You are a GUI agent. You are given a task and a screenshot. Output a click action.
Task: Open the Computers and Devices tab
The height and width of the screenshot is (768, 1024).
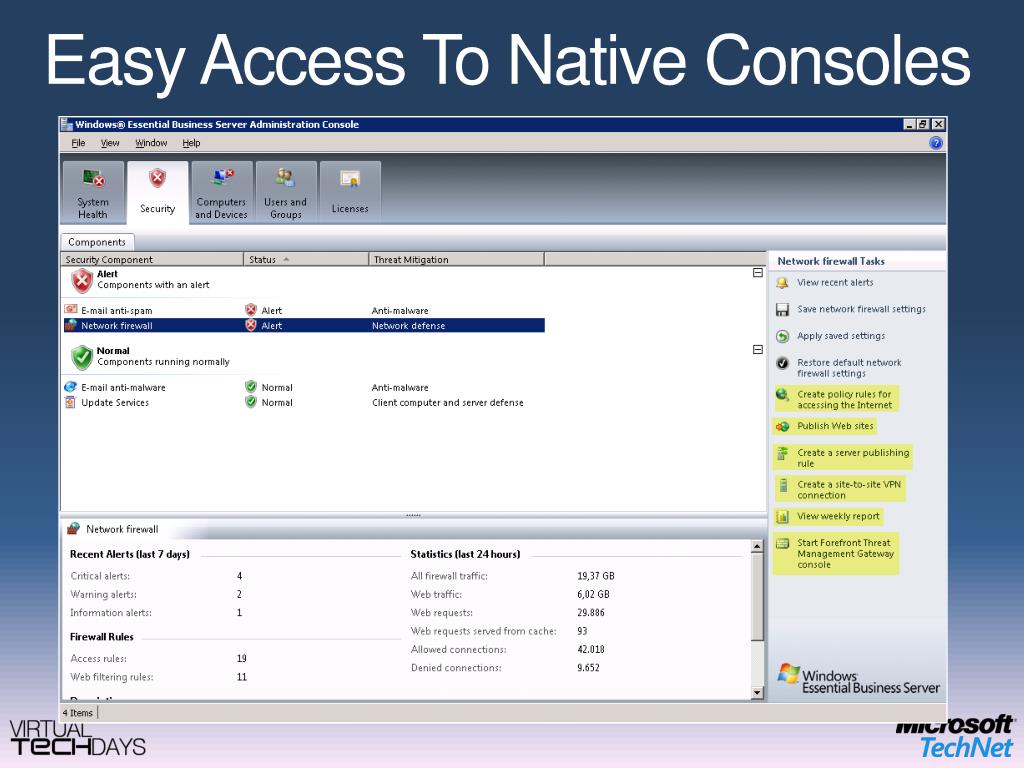(221, 193)
